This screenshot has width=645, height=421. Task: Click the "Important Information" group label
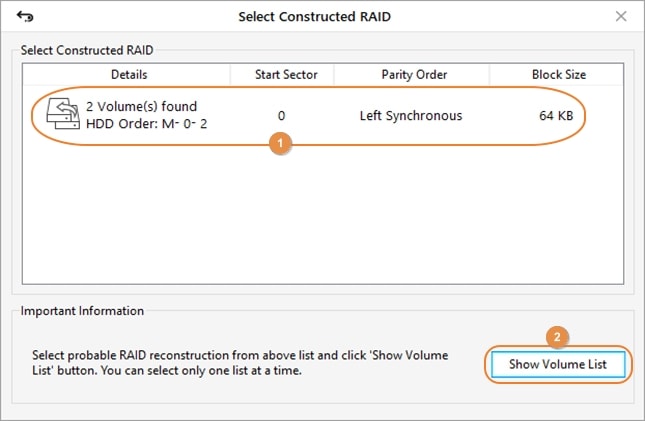coord(82,311)
